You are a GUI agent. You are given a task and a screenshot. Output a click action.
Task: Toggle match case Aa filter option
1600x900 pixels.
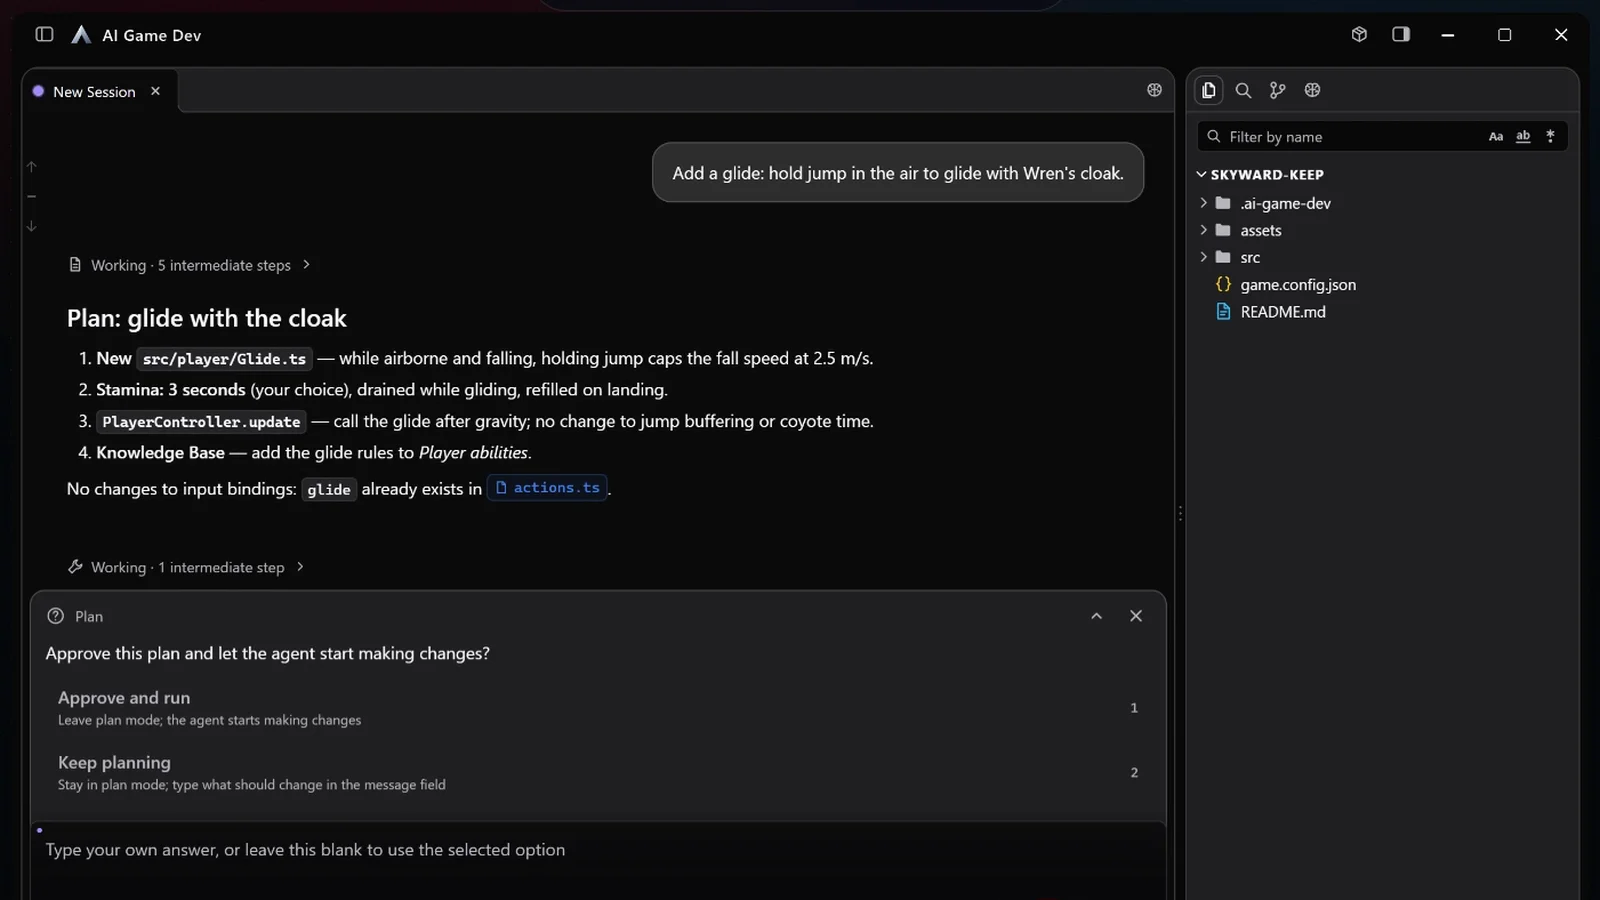1496,137
